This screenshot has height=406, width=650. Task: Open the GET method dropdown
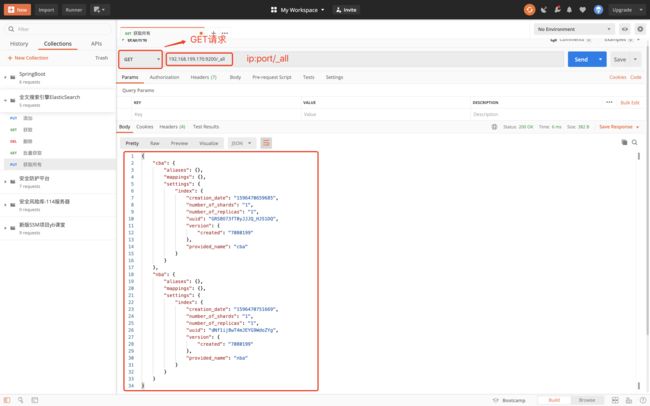click(141, 59)
